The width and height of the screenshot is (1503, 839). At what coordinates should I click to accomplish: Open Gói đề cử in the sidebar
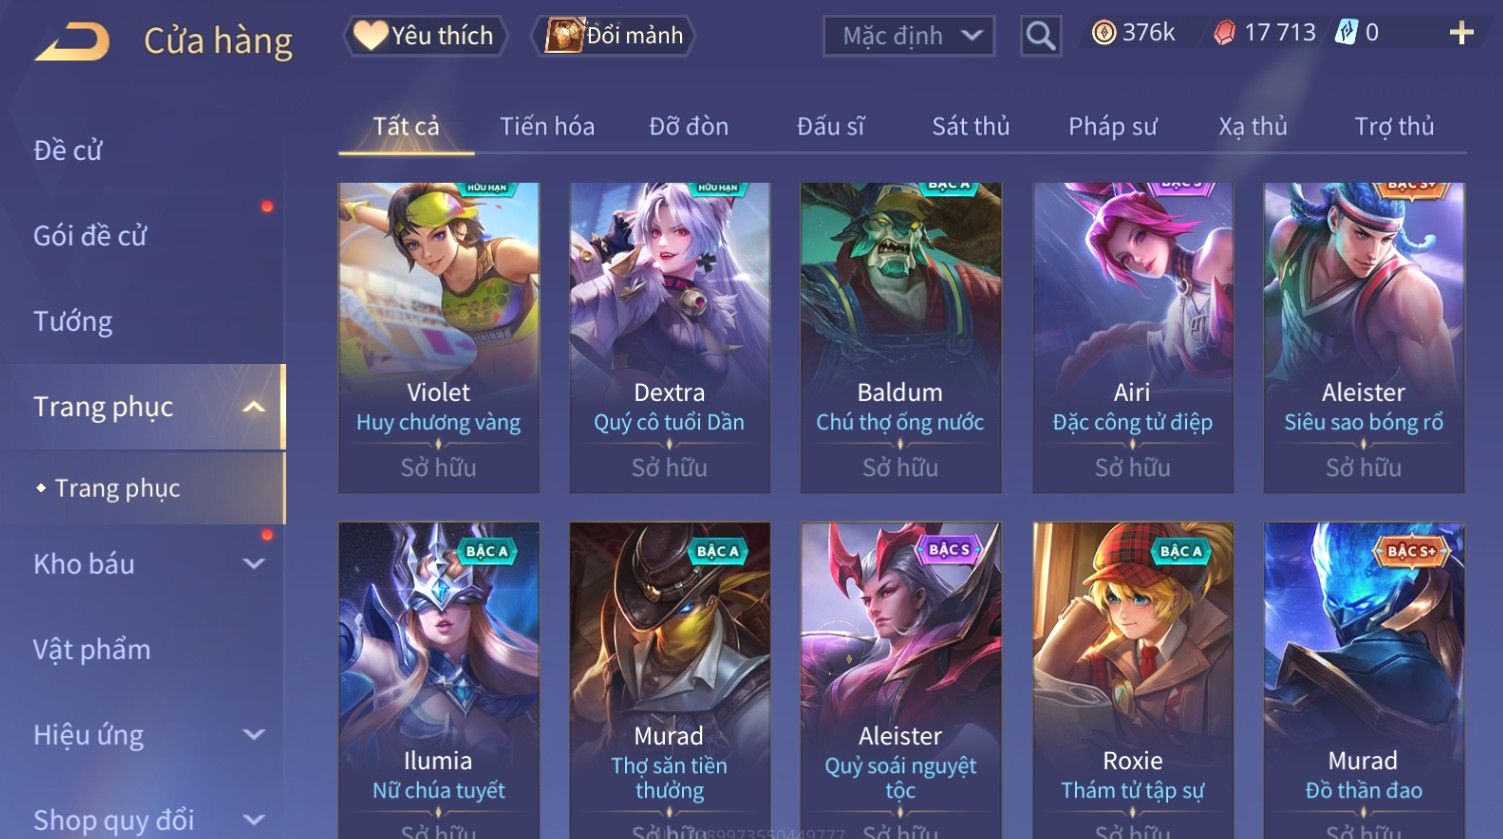tap(90, 236)
